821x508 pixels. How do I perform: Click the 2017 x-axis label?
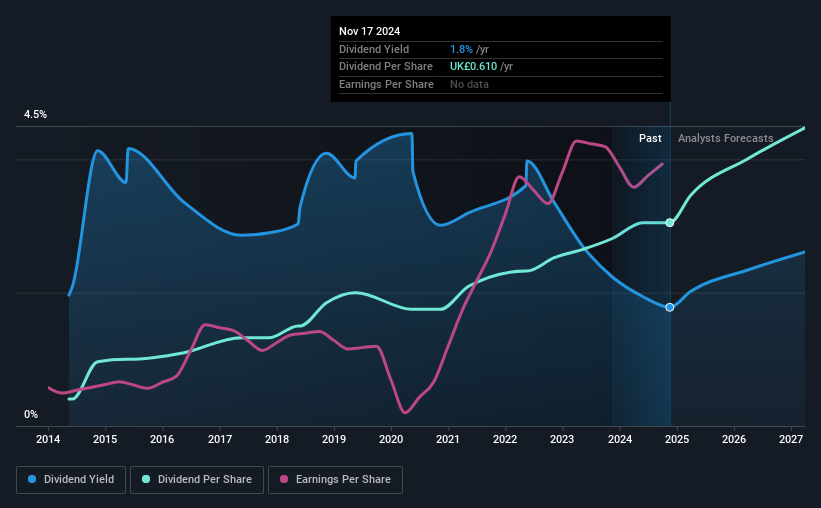[x=219, y=439]
